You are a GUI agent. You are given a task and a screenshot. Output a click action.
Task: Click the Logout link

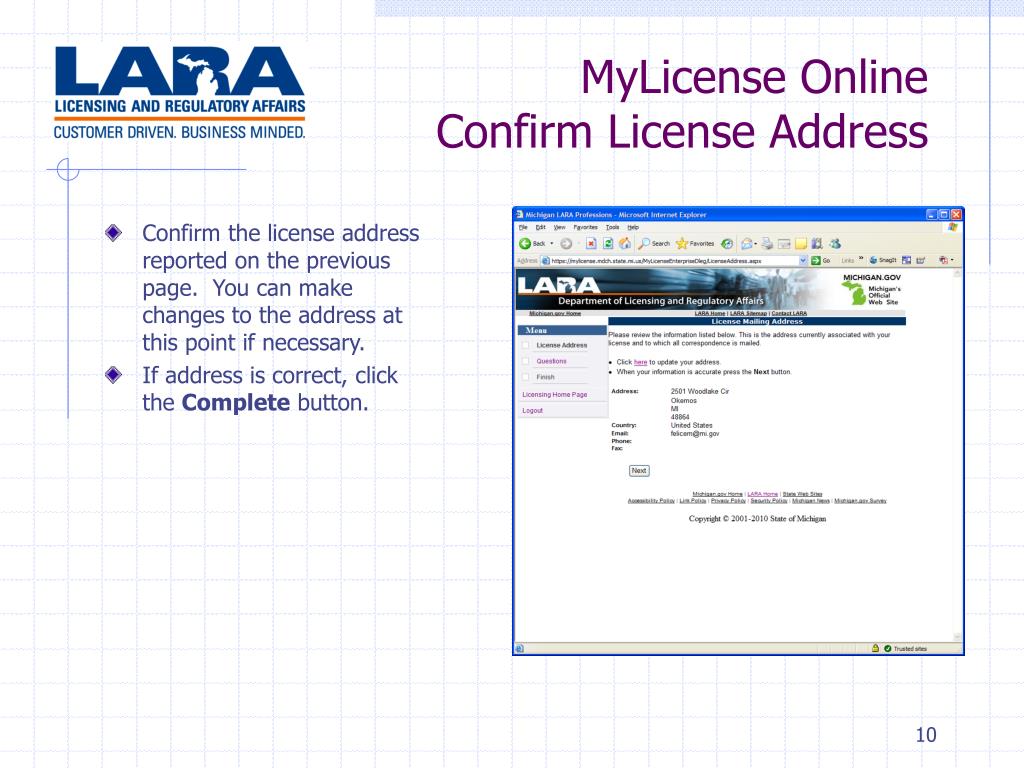pos(532,411)
